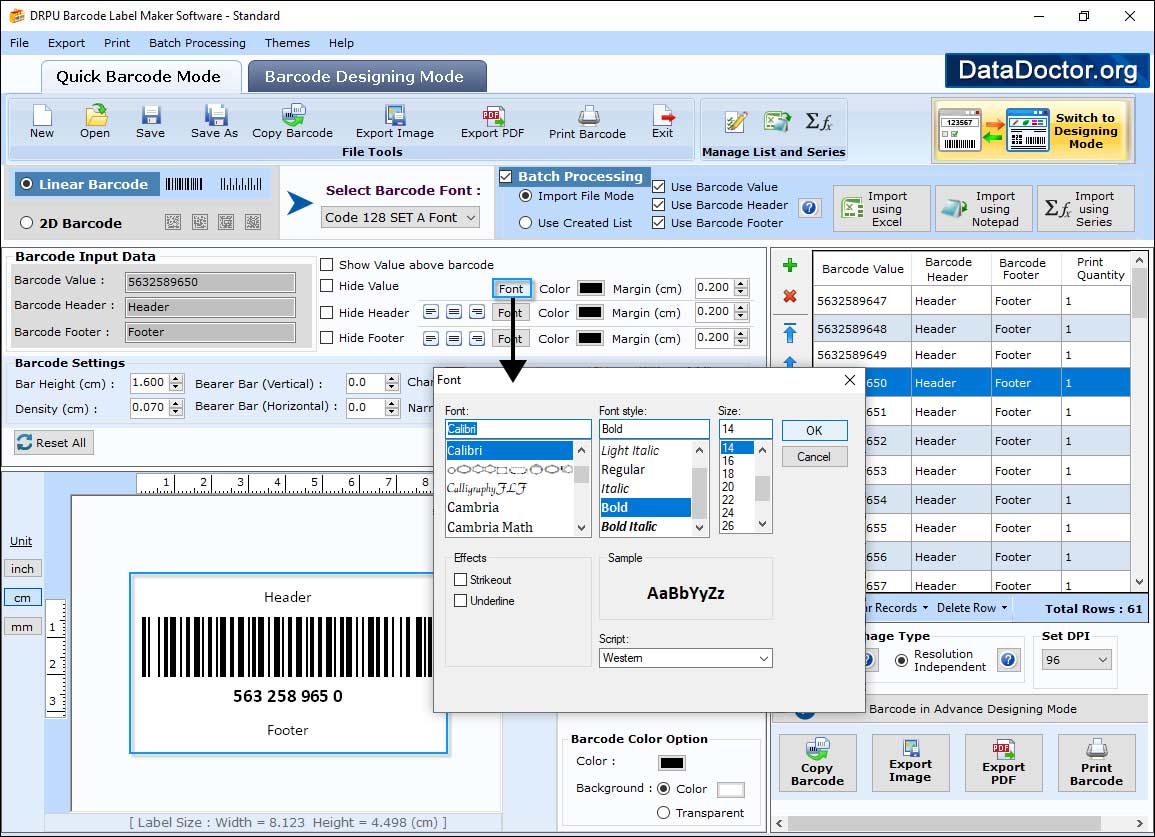Select the mm unit button
The height and width of the screenshot is (837, 1155).
pos(22,627)
